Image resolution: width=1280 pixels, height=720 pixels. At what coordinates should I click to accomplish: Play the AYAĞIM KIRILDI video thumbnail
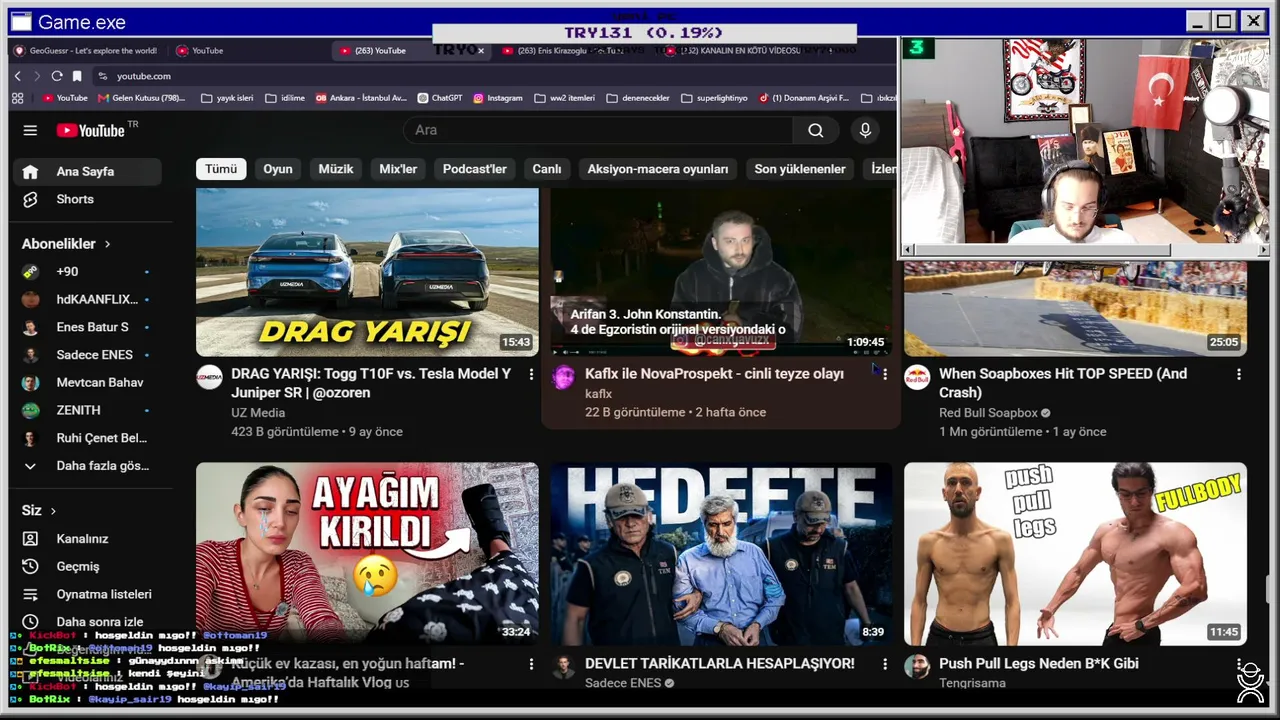pyautogui.click(x=367, y=553)
